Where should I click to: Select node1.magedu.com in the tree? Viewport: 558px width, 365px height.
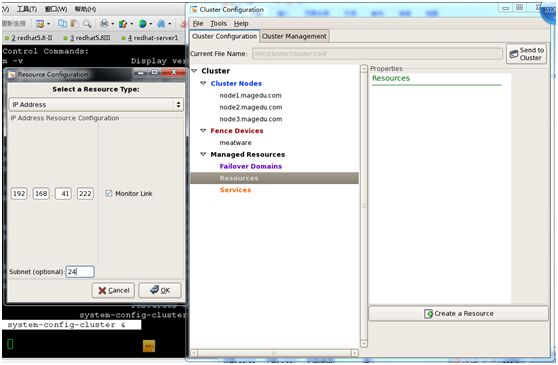tap(250, 95)
